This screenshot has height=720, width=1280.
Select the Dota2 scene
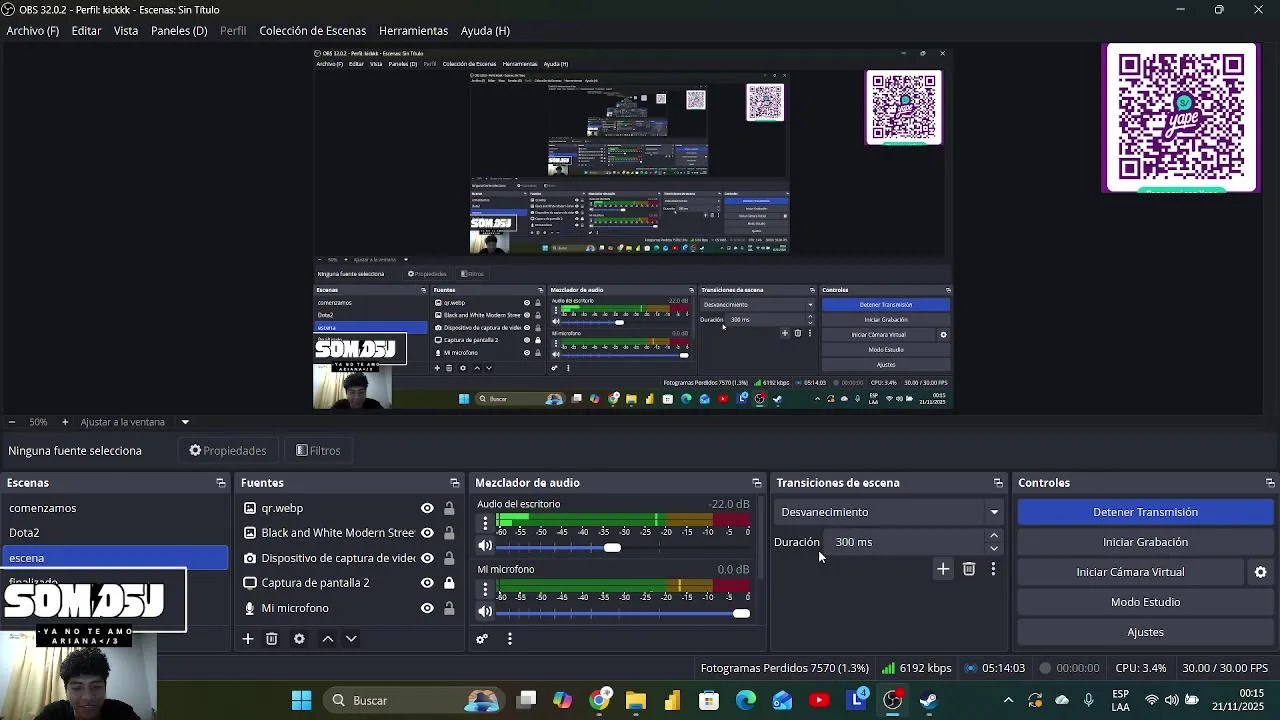point(115,533)
